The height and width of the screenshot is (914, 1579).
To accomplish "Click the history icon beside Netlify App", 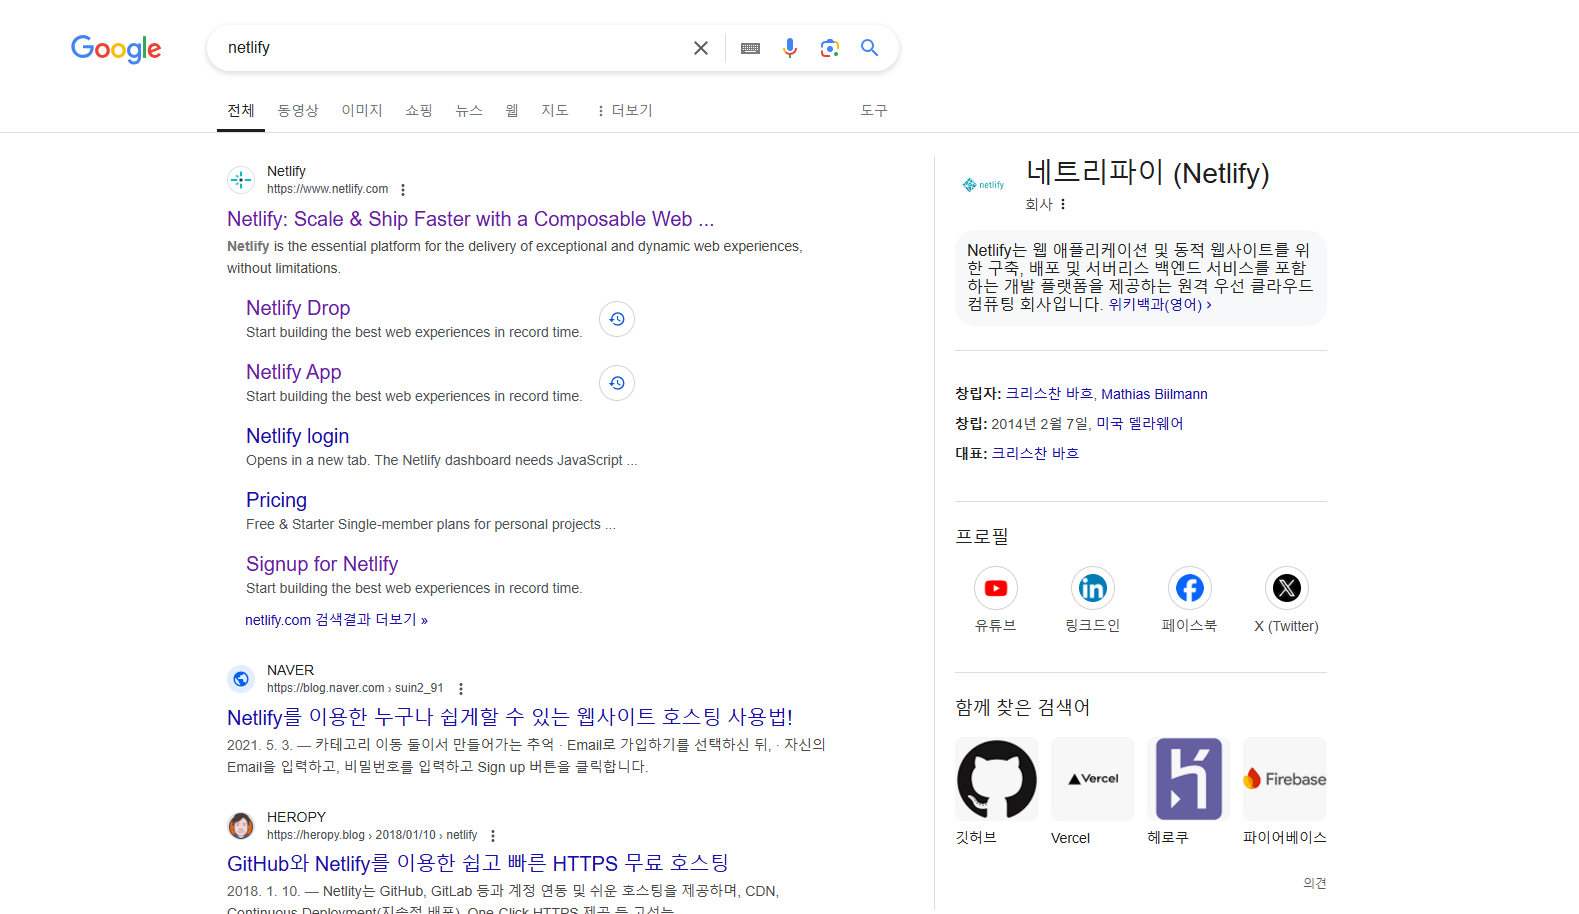I will point(617,383).
